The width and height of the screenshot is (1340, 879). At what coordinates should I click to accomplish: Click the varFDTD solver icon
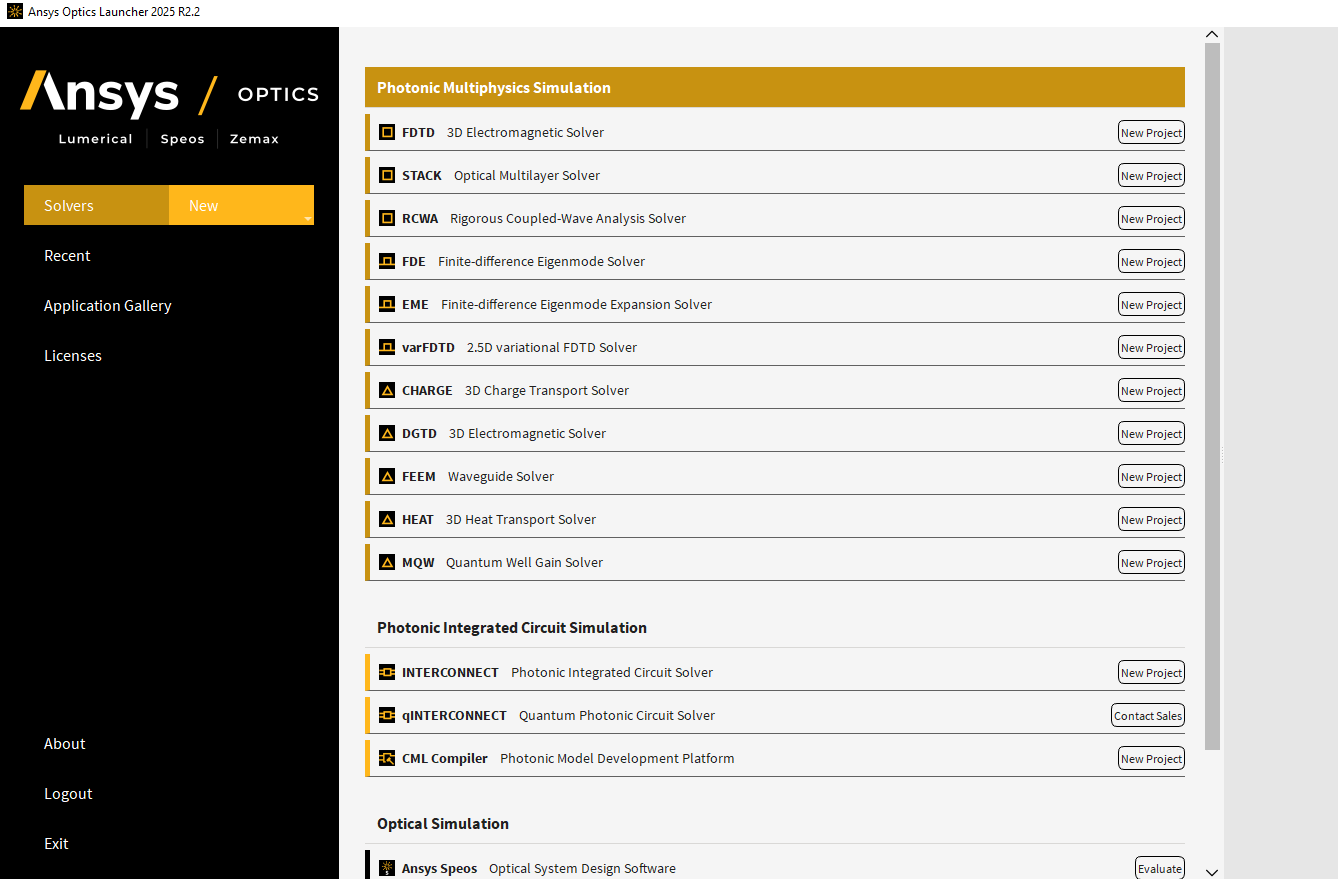pyautogui.click(x=387, y=347)
